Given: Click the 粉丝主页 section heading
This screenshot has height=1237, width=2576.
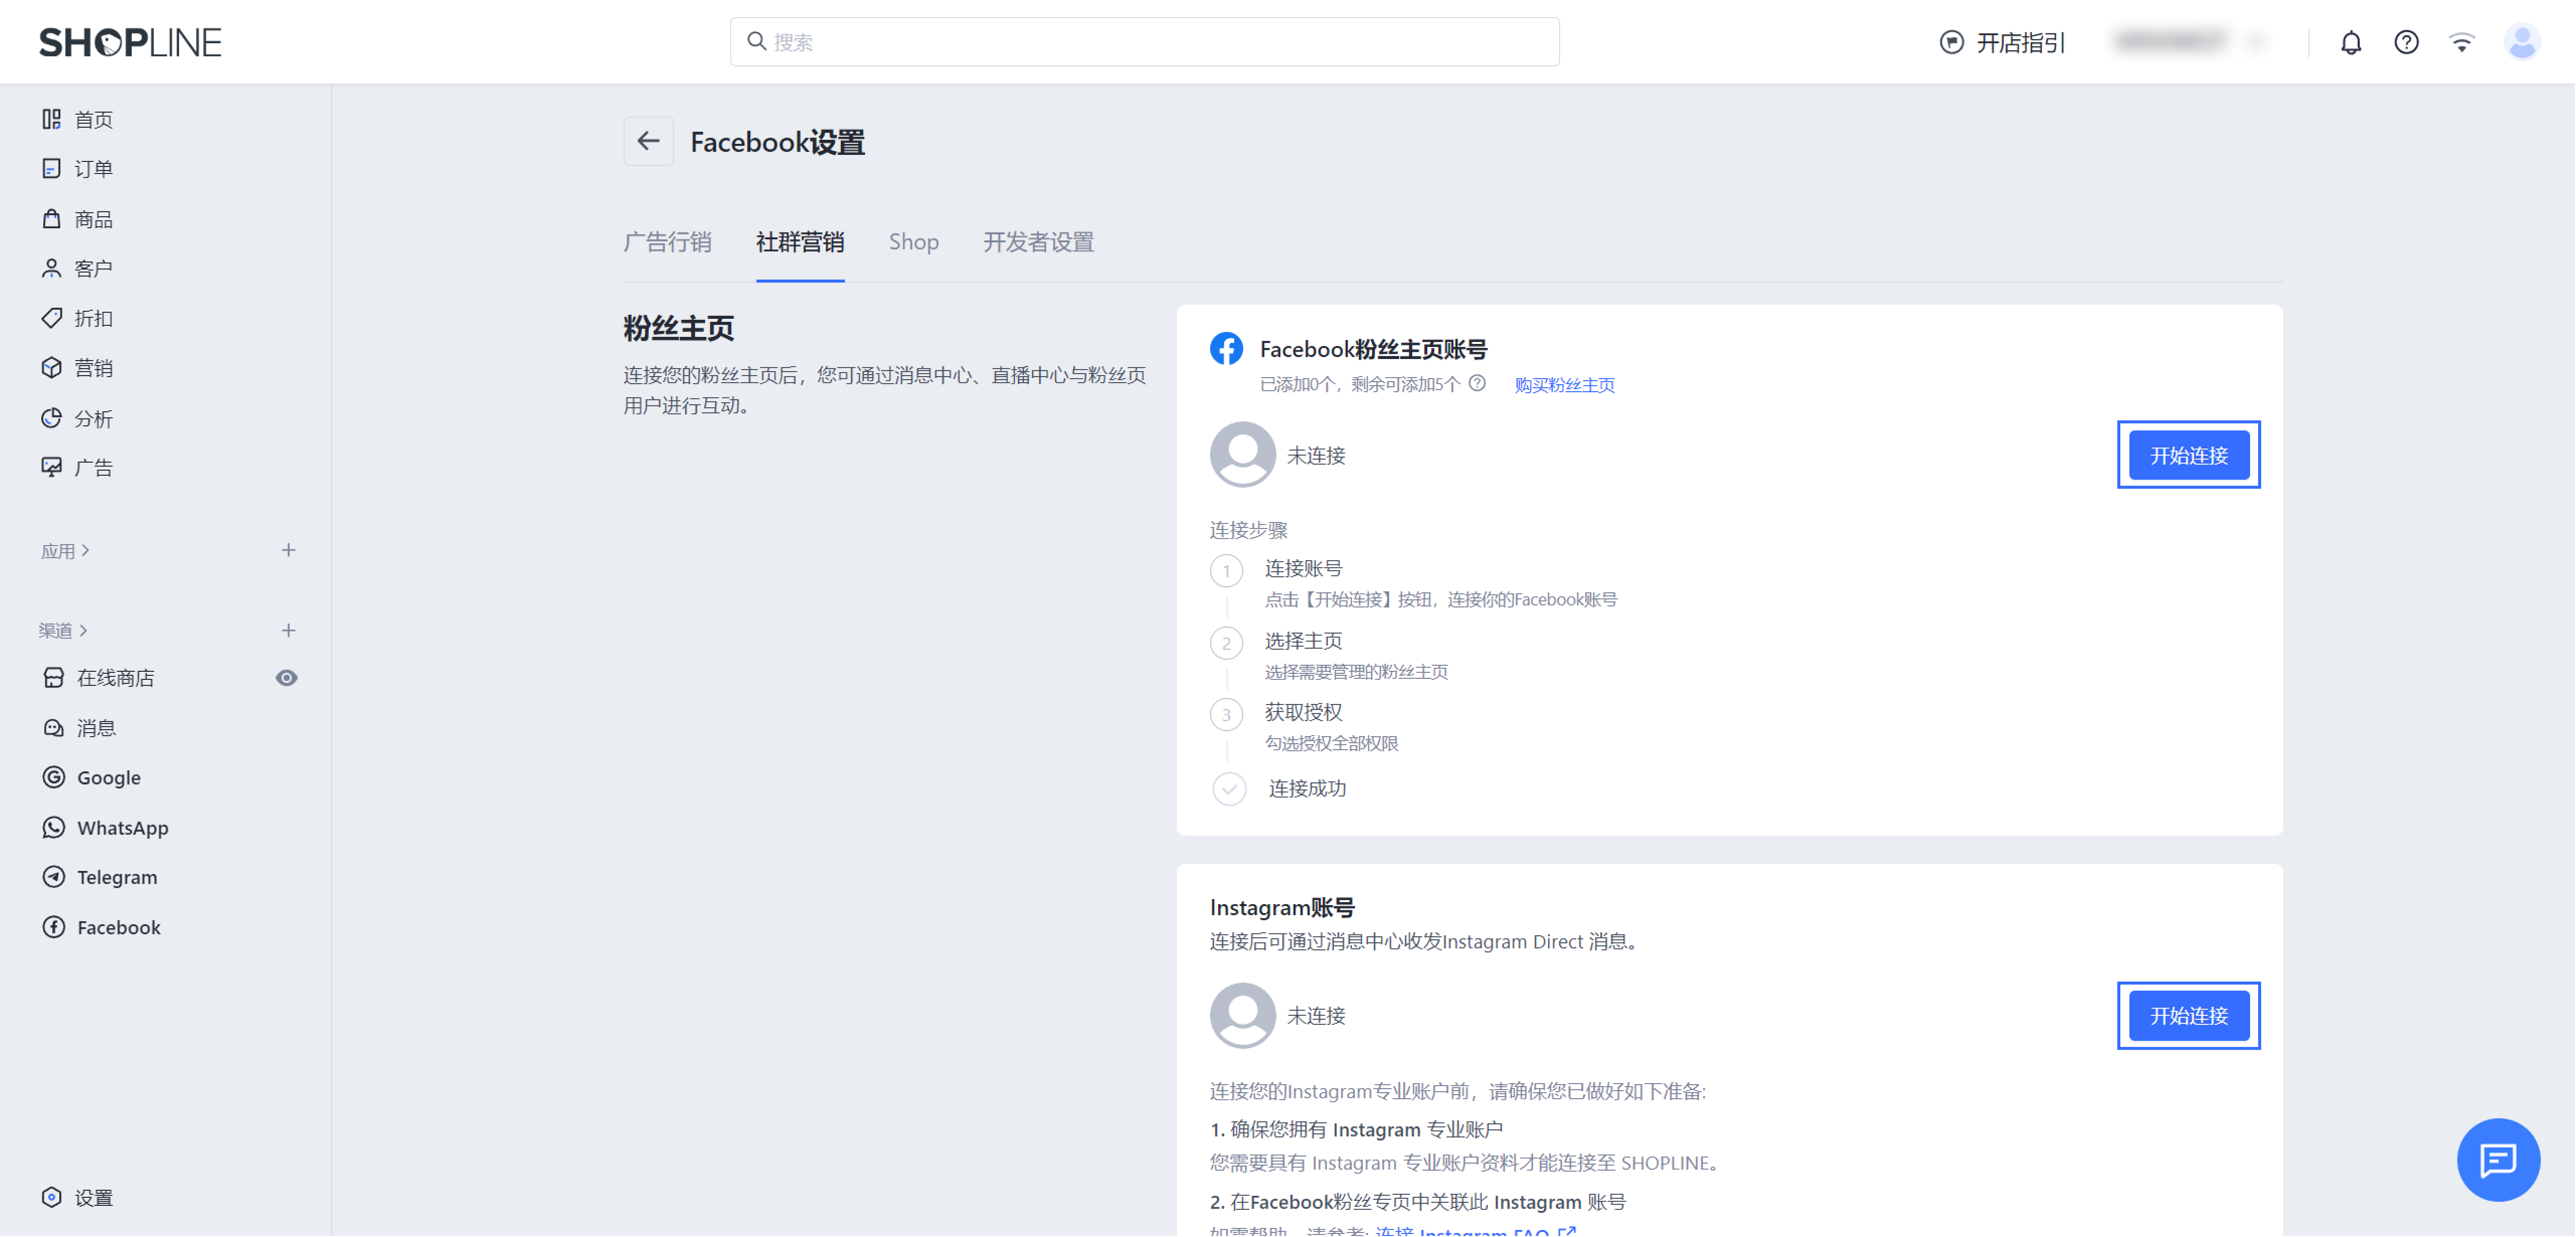Looking at the screenshot, I should coord(679,328).
